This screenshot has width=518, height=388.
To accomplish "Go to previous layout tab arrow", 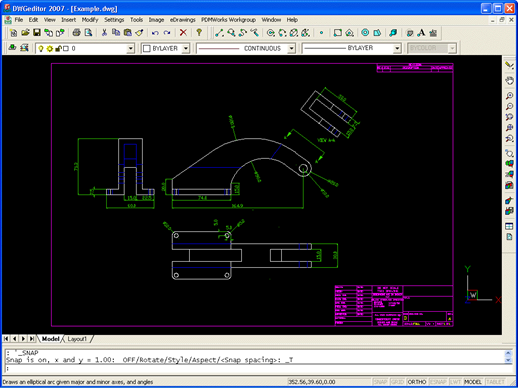I will tap(15, 339).
